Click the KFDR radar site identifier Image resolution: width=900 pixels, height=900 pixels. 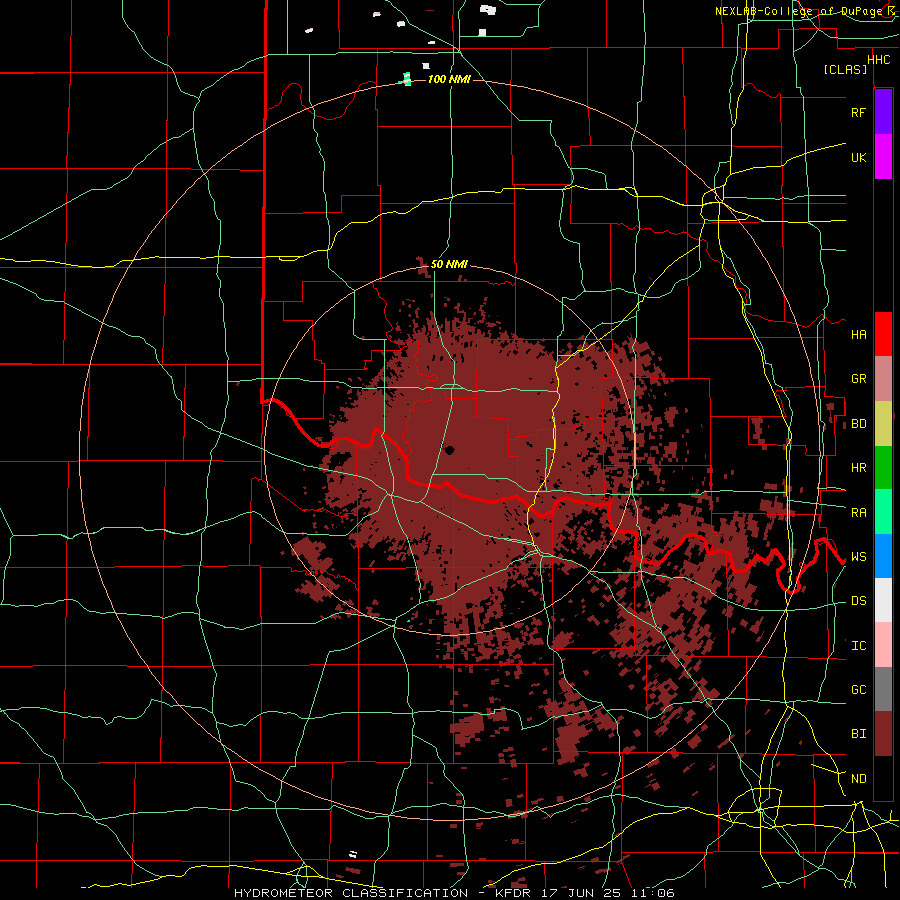(511, 893)
